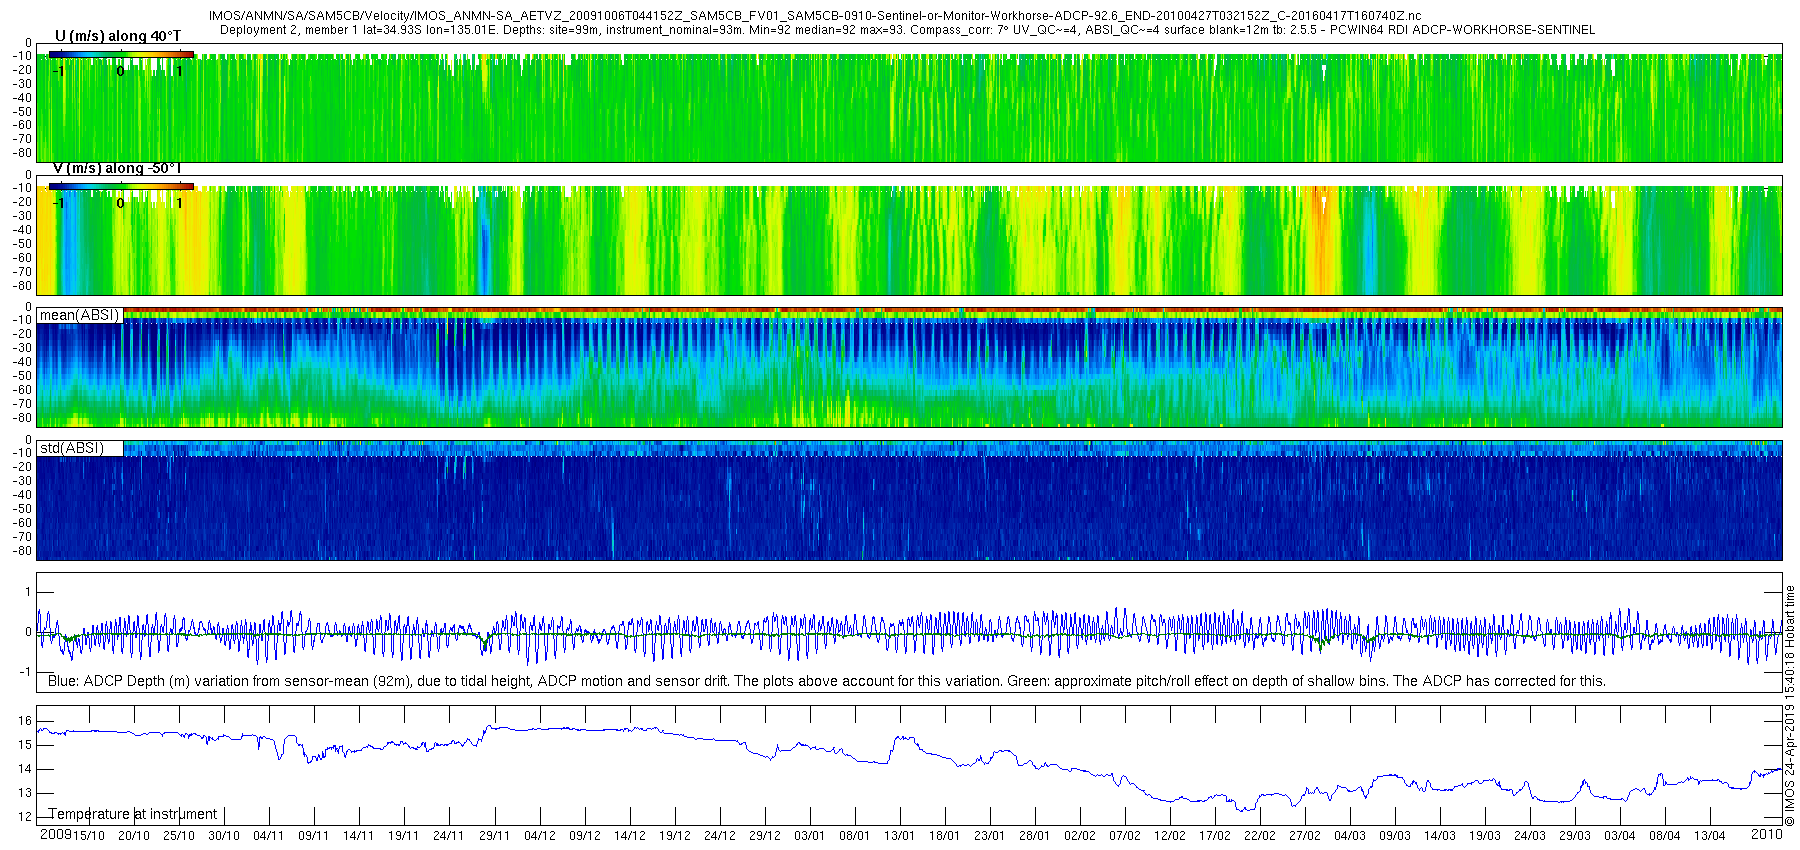Click the U velocity colorbar scale
The height and width of the screenshot is (850, 1800).
tap(121, 54)
